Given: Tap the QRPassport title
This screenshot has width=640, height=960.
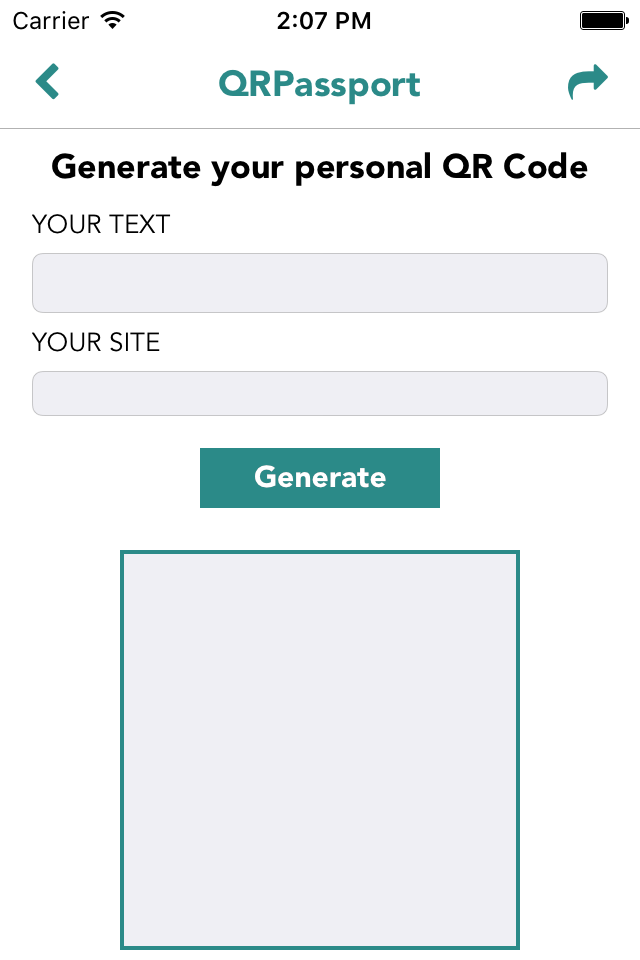Looking at the screenshot, I should pos(320,84).
